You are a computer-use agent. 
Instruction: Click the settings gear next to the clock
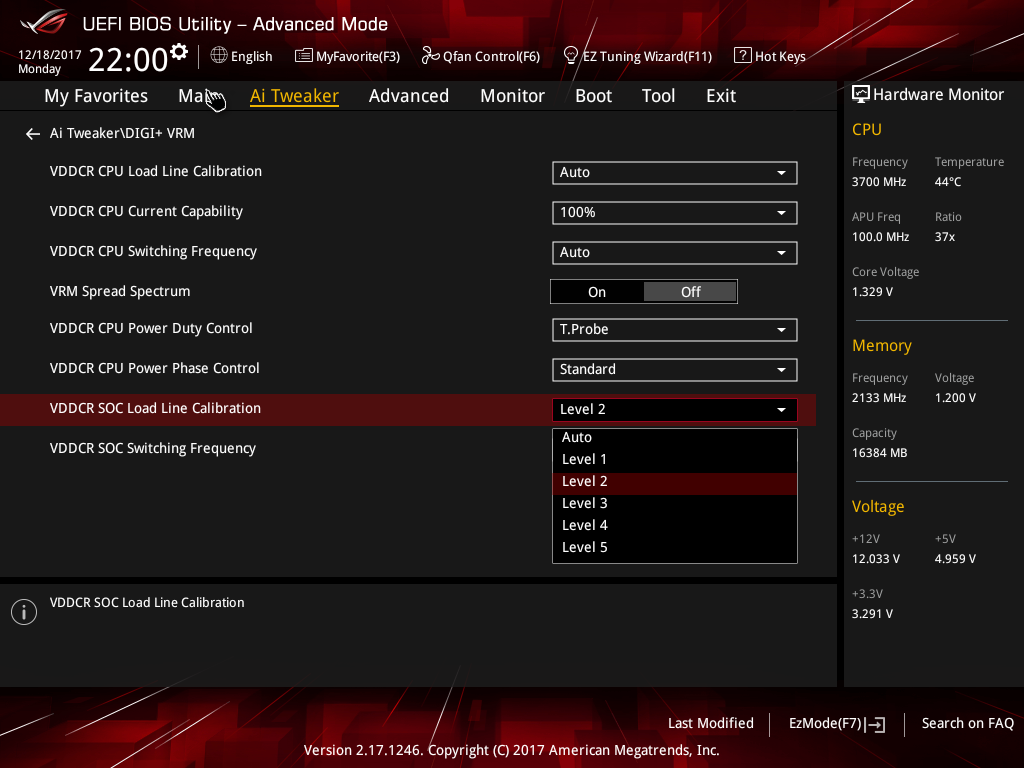[178, 52]
